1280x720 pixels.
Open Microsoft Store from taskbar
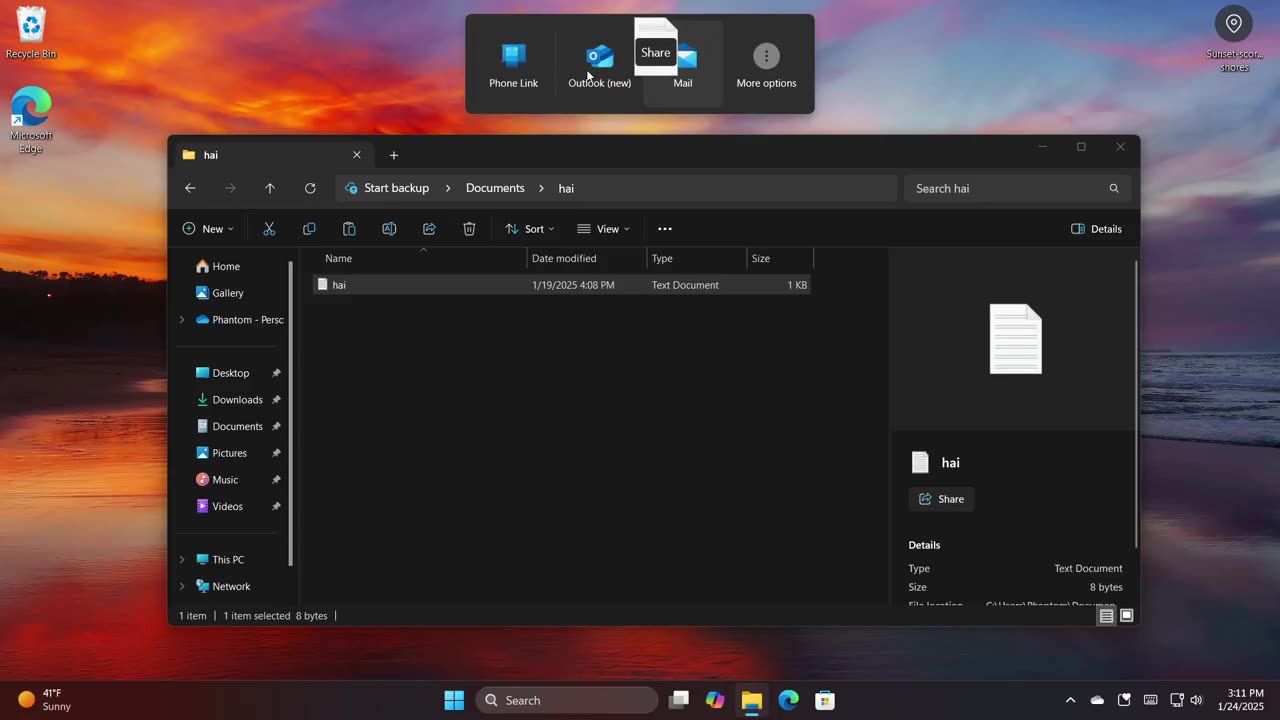[x=825, y=700]
